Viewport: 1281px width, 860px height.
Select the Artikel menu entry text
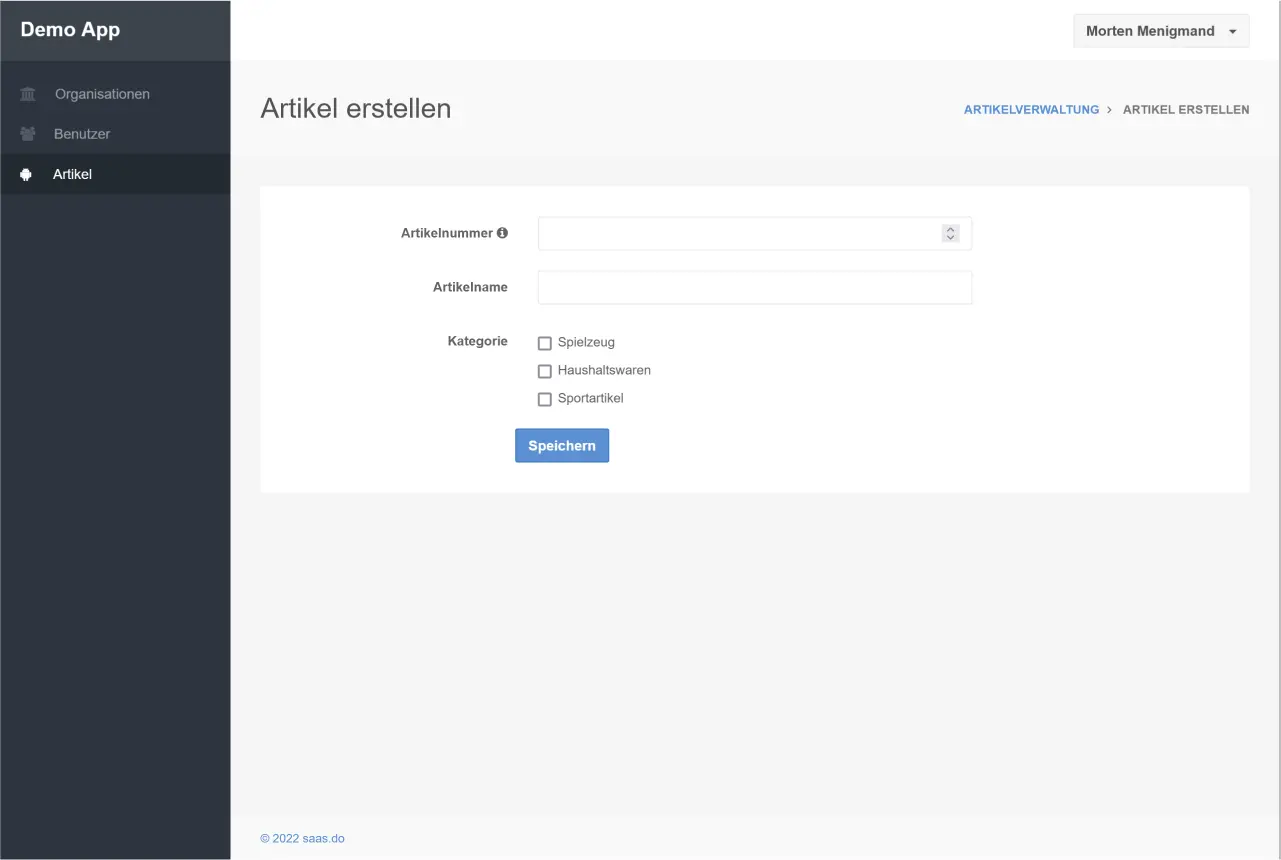(72, 174)
